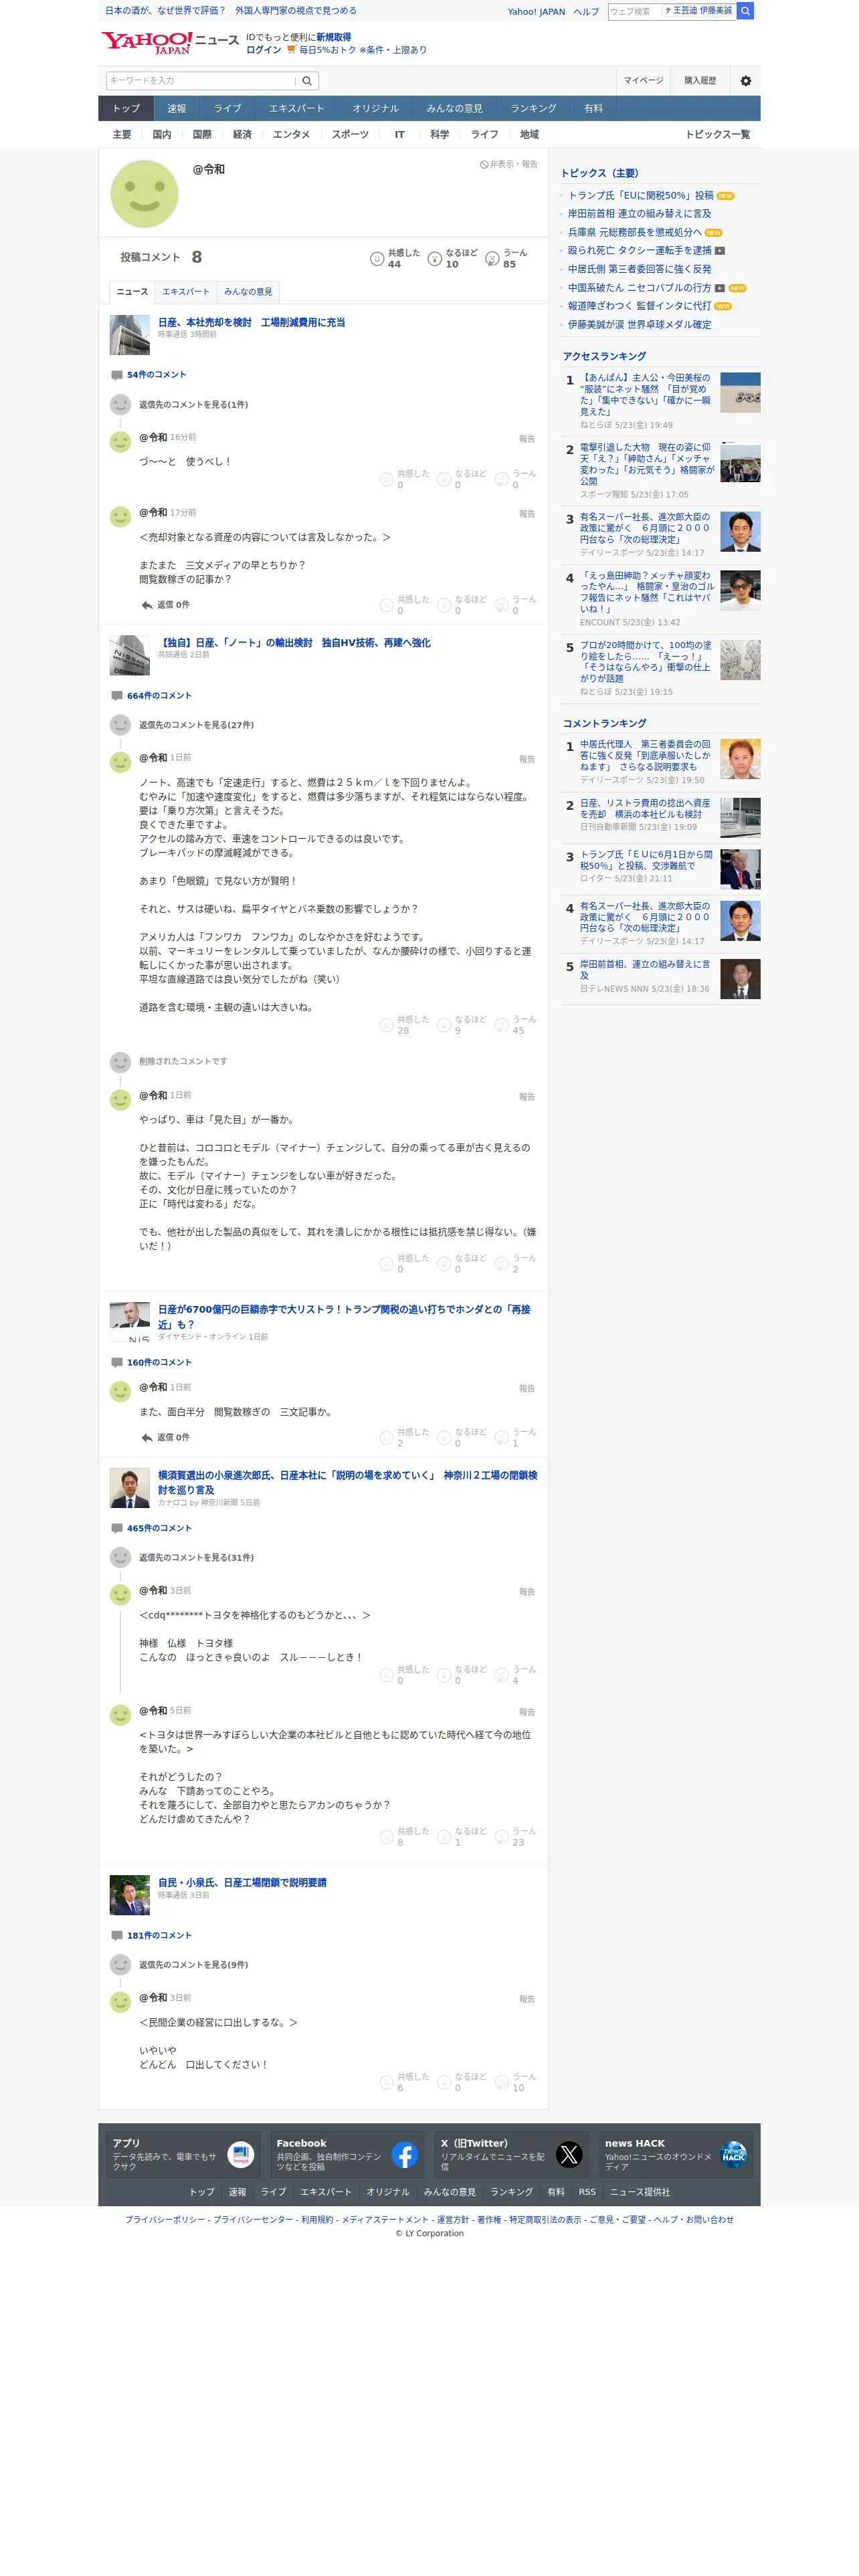Click the keyword input field キーワードを入力
This screenshot has width=859, height=2576.
pos(201,81)
